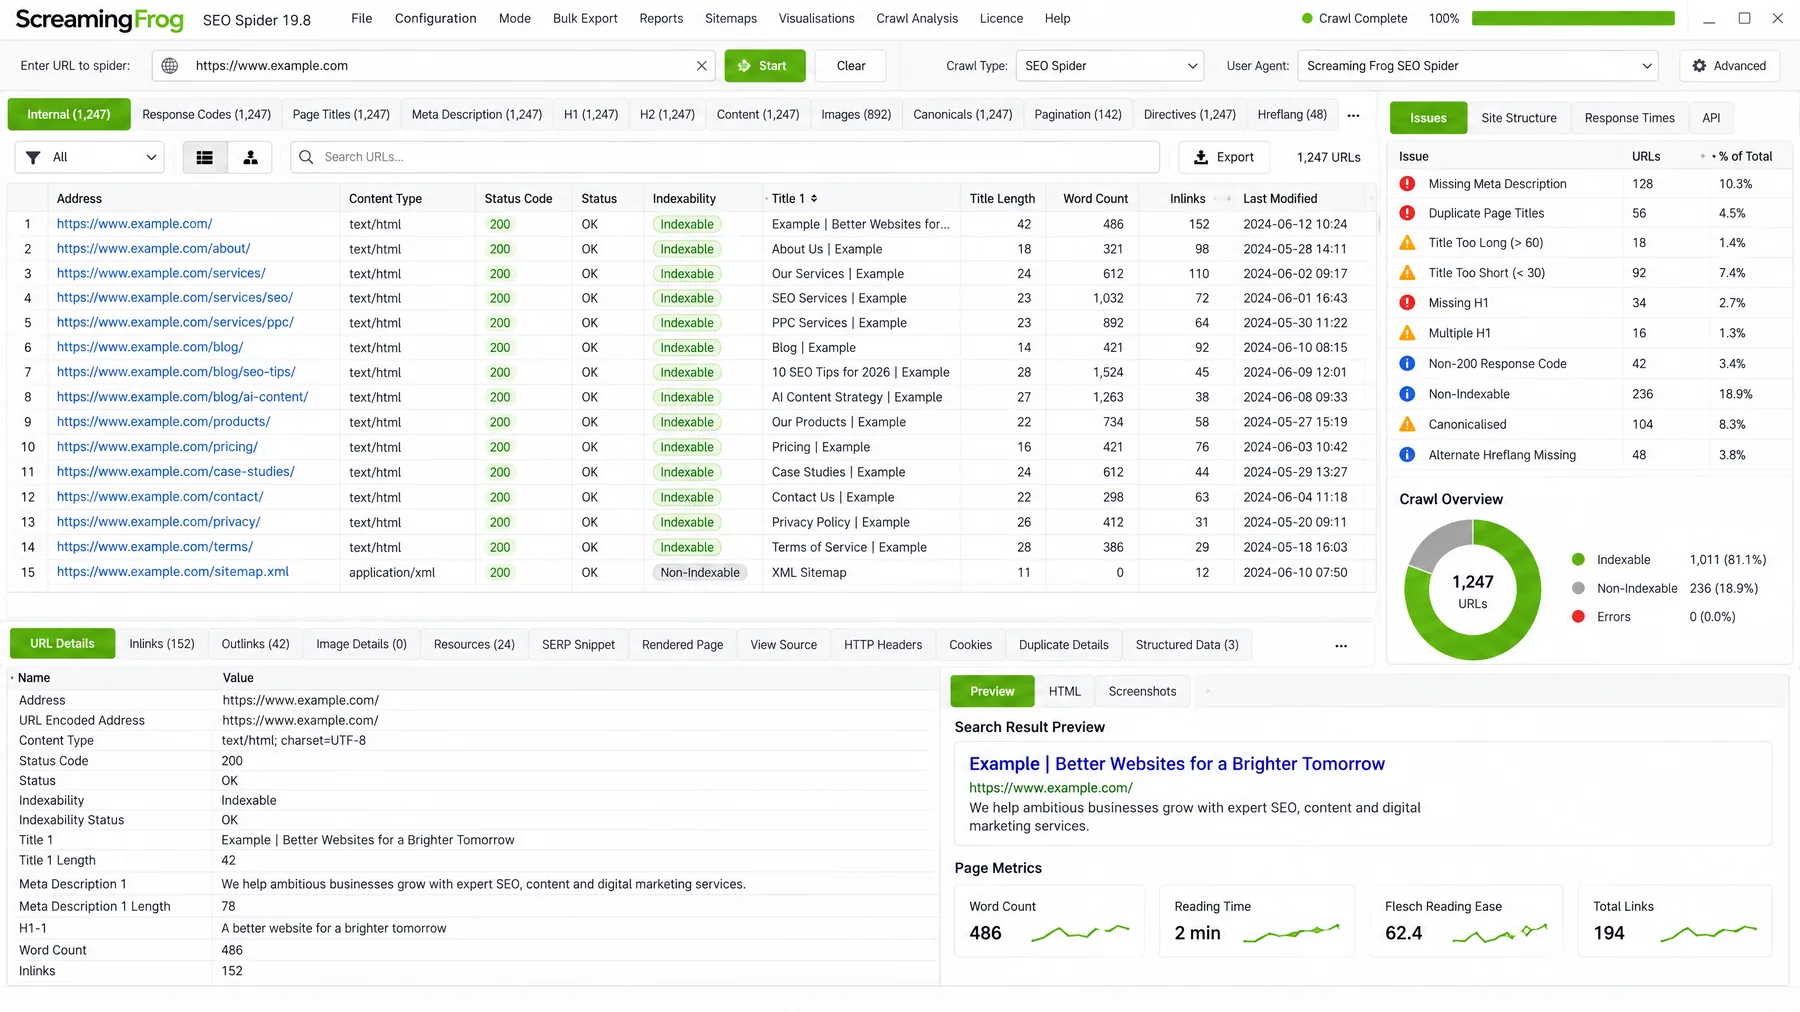The height and width of the screenshot is (1012, 1800).
Task: Switch to HTML preview tab
Action: 1064,691
